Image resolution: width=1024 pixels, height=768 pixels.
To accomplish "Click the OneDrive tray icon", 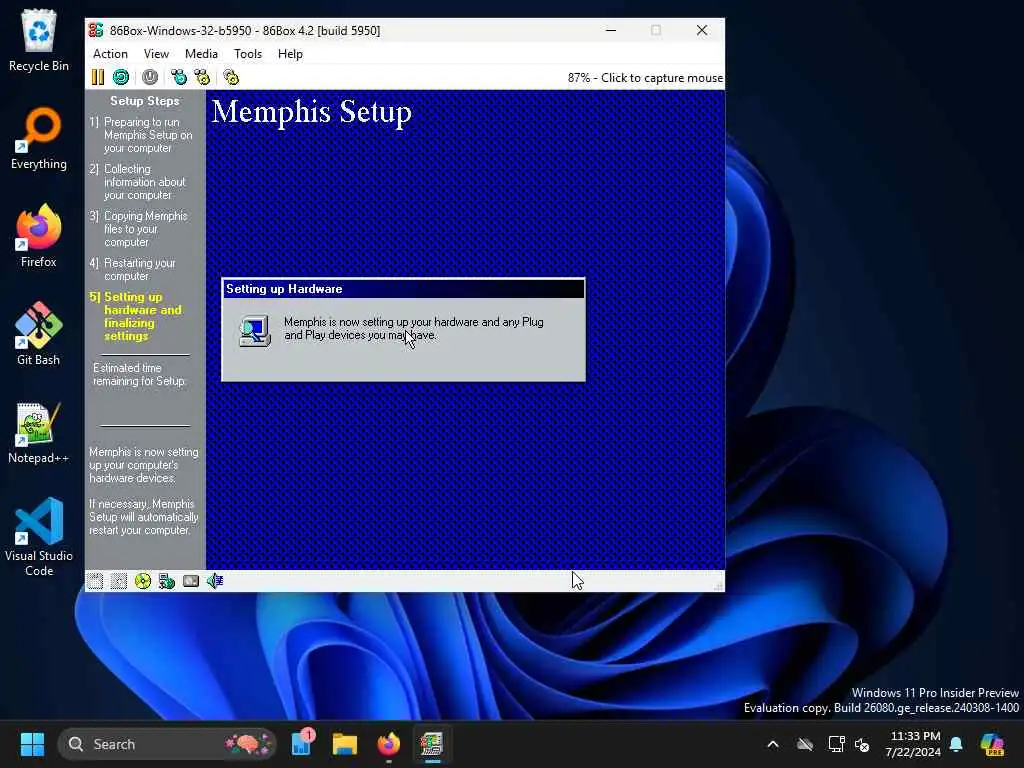I will 805,744.
